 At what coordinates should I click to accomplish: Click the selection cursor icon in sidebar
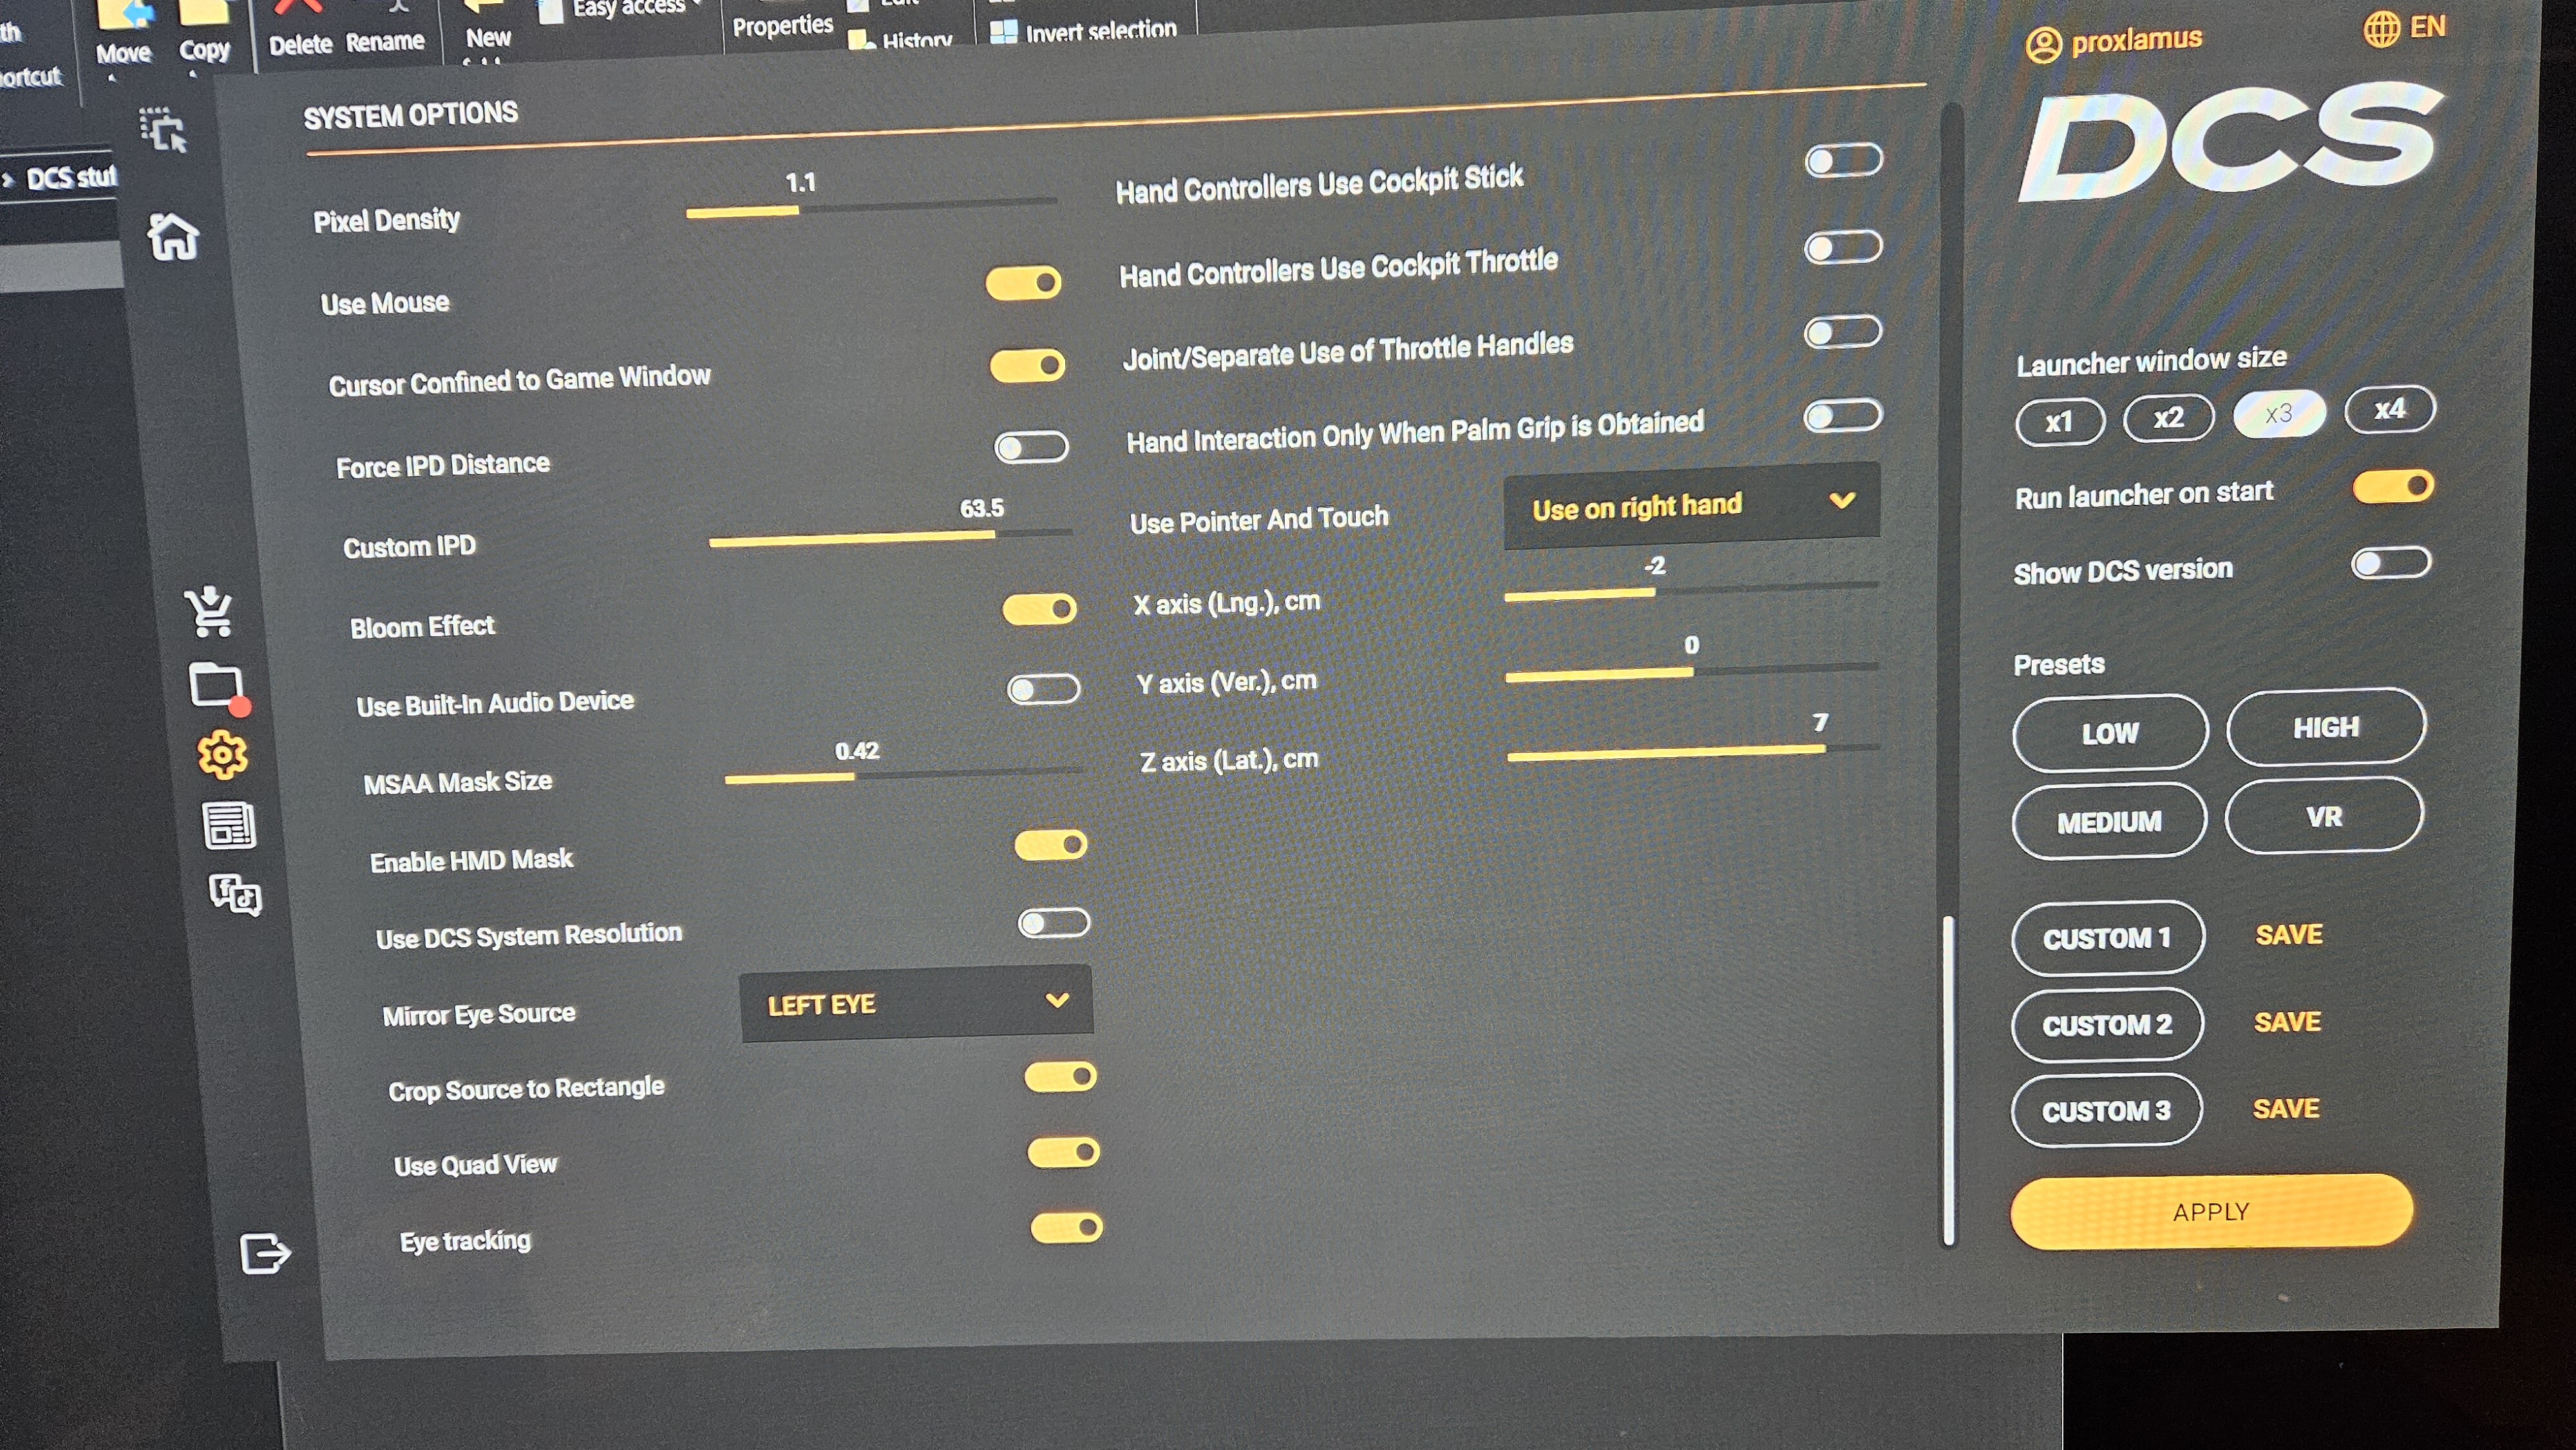click(x=163, y=130)
